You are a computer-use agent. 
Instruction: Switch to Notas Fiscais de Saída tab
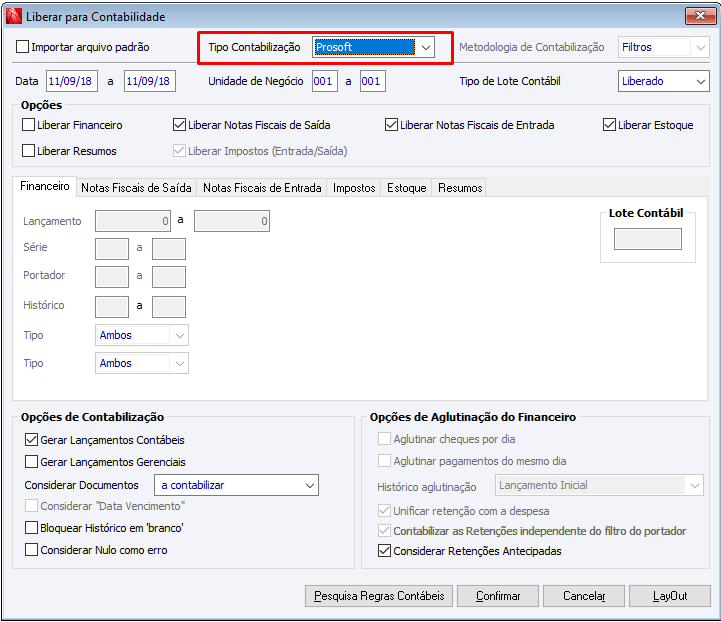coord(136,188)
